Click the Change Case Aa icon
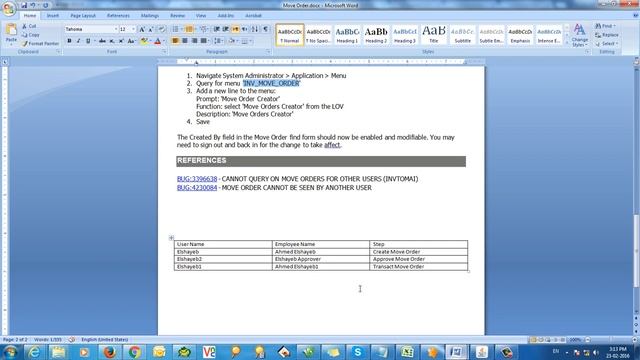This screenshot has height=360, width=640. 131,41
